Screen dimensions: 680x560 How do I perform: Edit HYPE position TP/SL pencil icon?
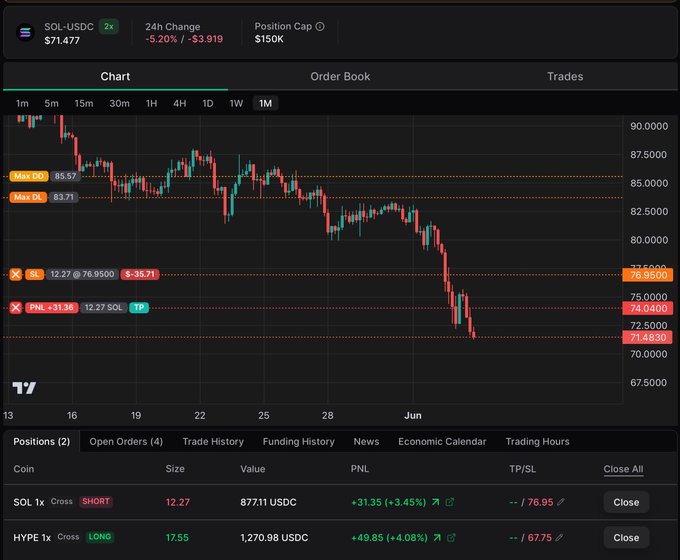[x=559, y=537]
